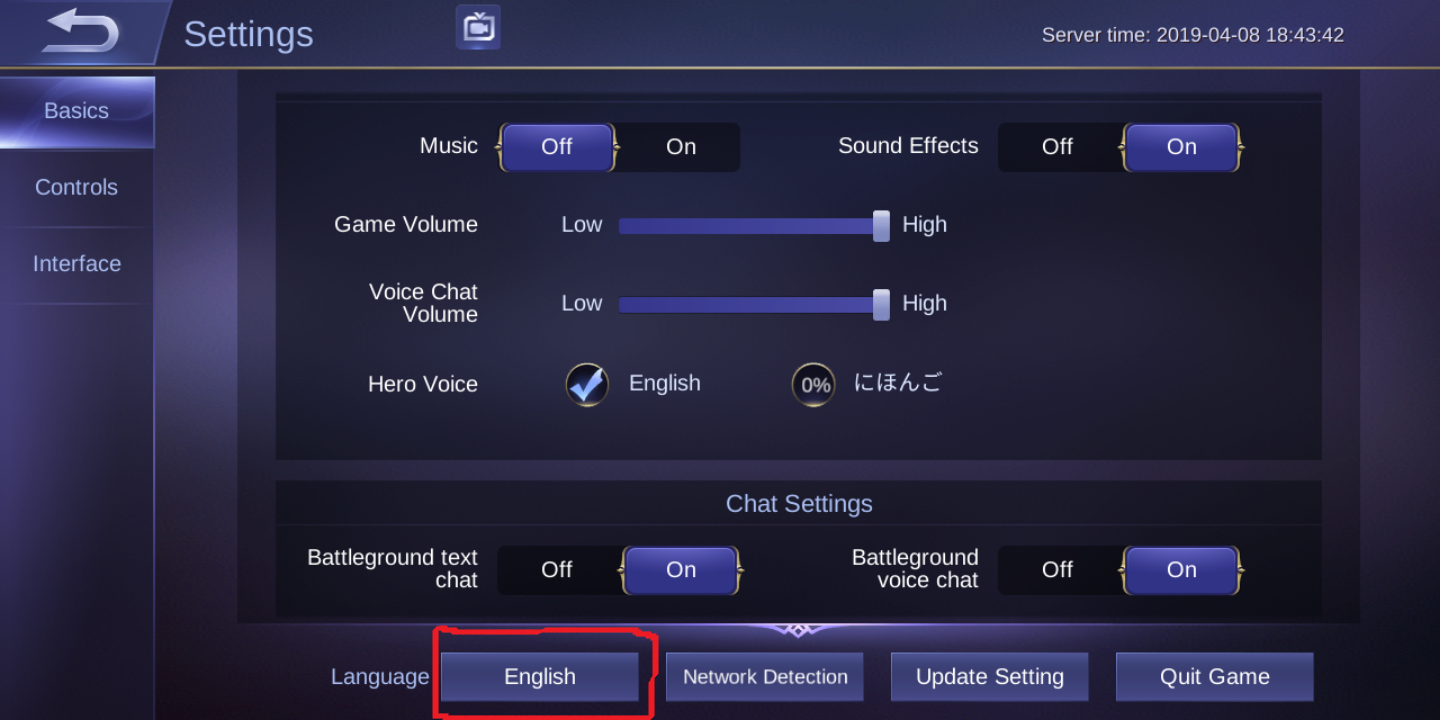Click the Game Volume slider handle
The image size is (1440, 720).
click(881, 225)
